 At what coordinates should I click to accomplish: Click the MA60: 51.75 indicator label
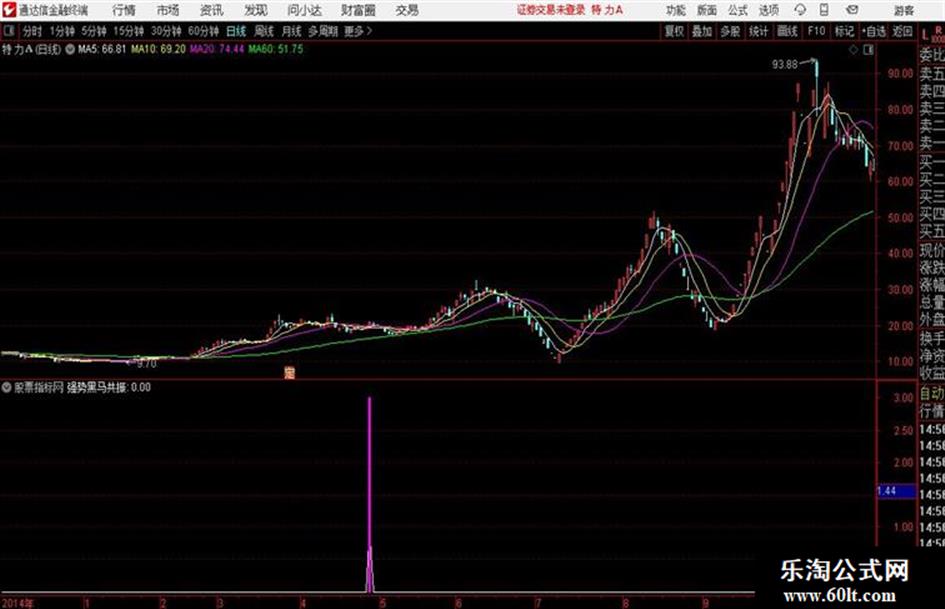[x=276, y=49]
